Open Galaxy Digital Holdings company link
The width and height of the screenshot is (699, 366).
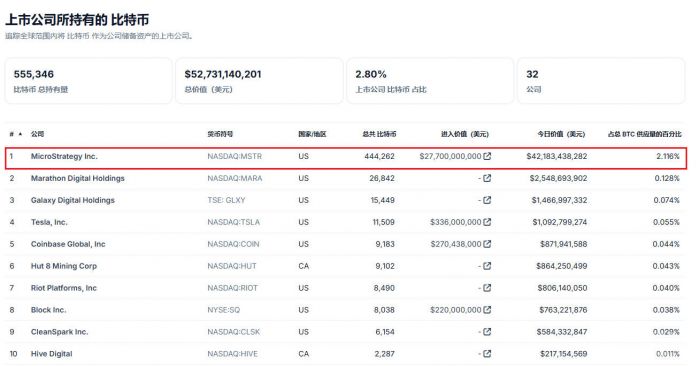[x=73, y=200]
